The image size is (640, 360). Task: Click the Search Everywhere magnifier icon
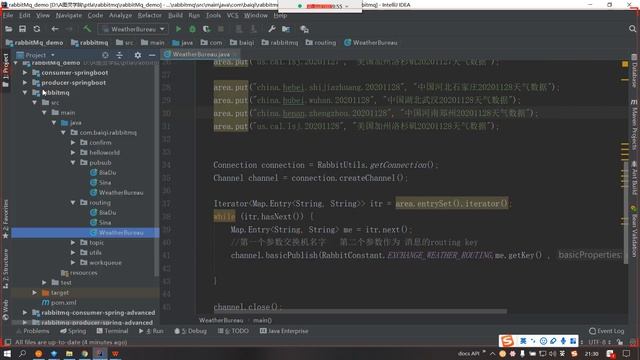[x=632, y=29]
